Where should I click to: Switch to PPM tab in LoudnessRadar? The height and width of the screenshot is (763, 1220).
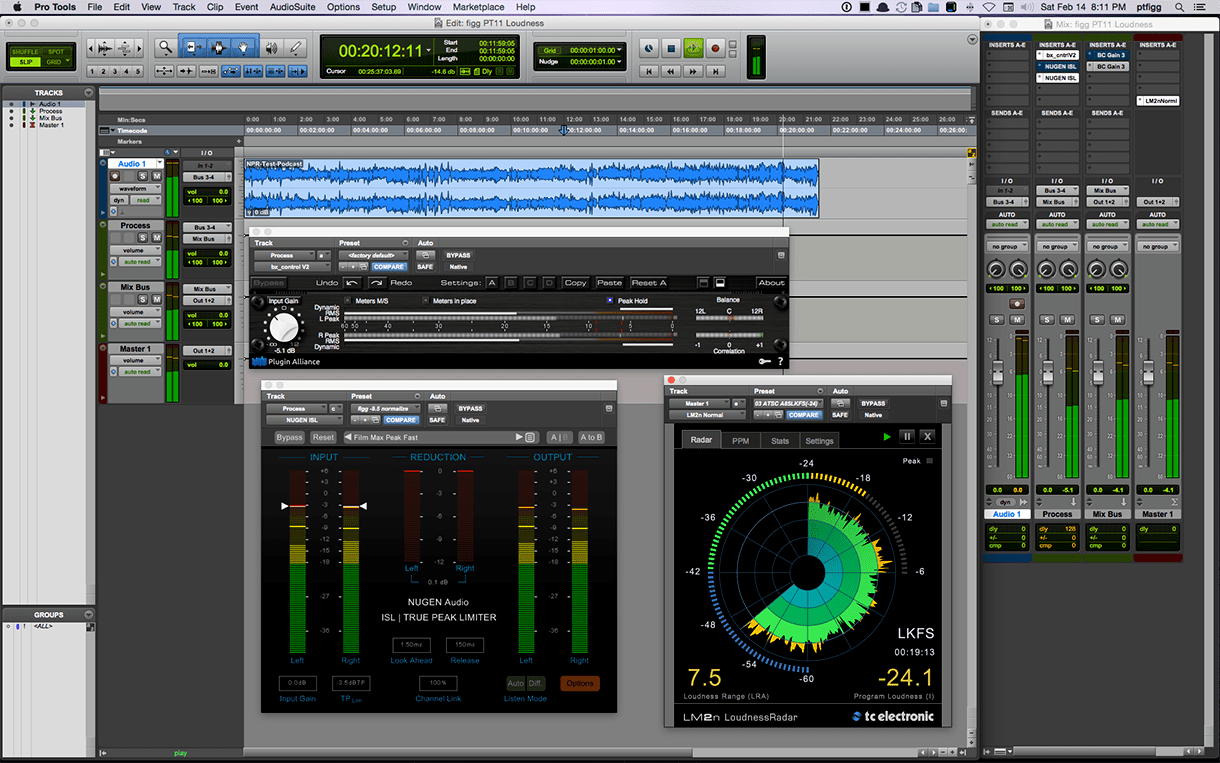click(740, 440)
